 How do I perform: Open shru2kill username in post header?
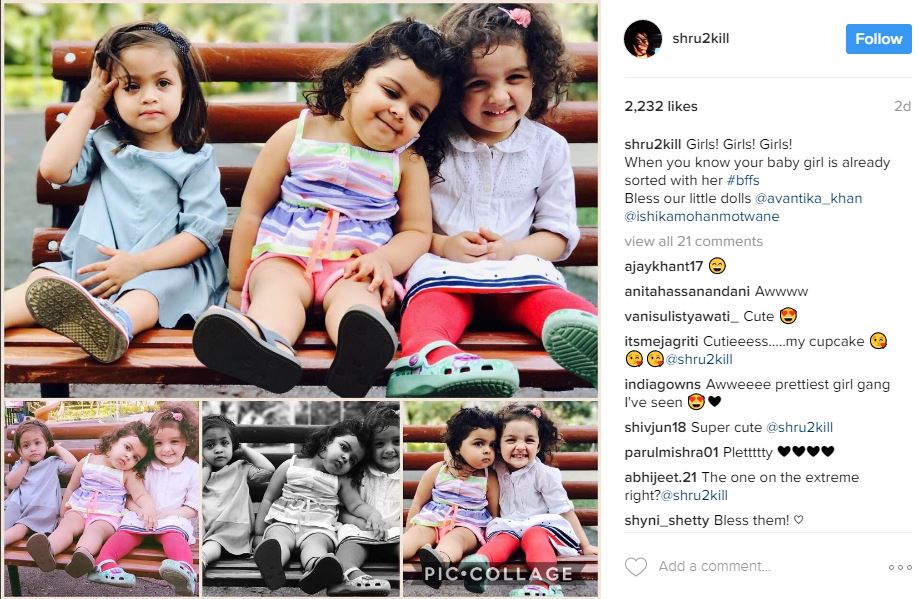click(701, 39)
